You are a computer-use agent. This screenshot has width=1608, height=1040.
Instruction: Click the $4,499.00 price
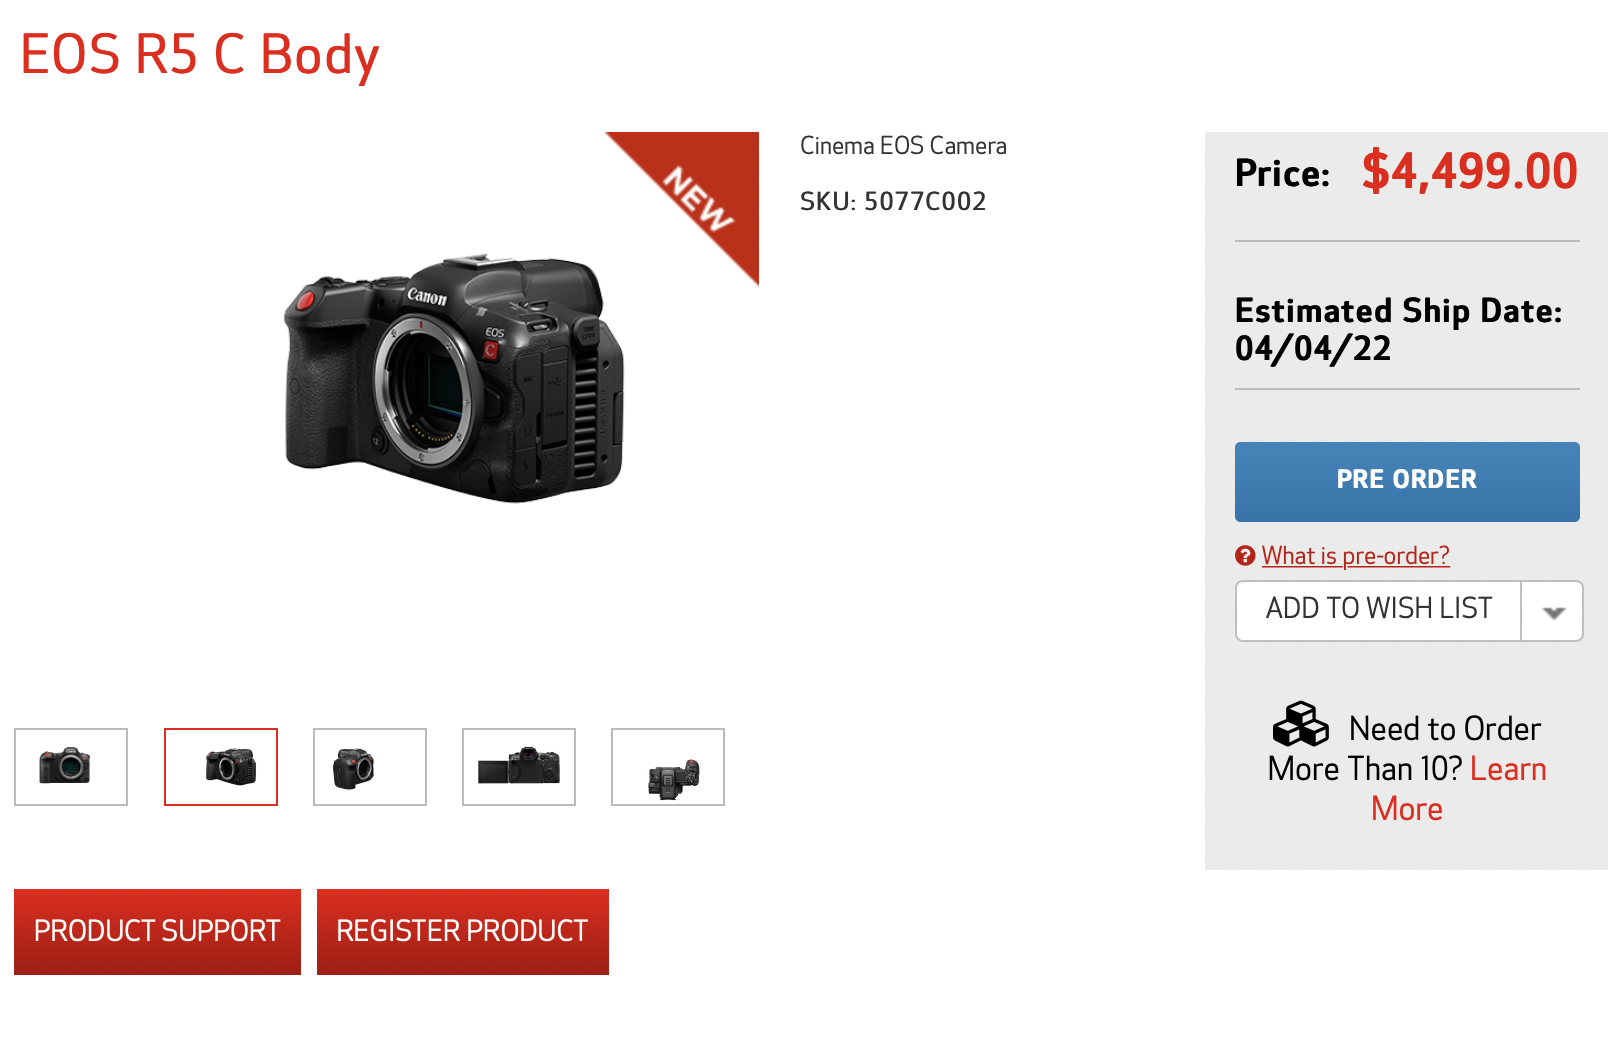(x=1470, y=172)
